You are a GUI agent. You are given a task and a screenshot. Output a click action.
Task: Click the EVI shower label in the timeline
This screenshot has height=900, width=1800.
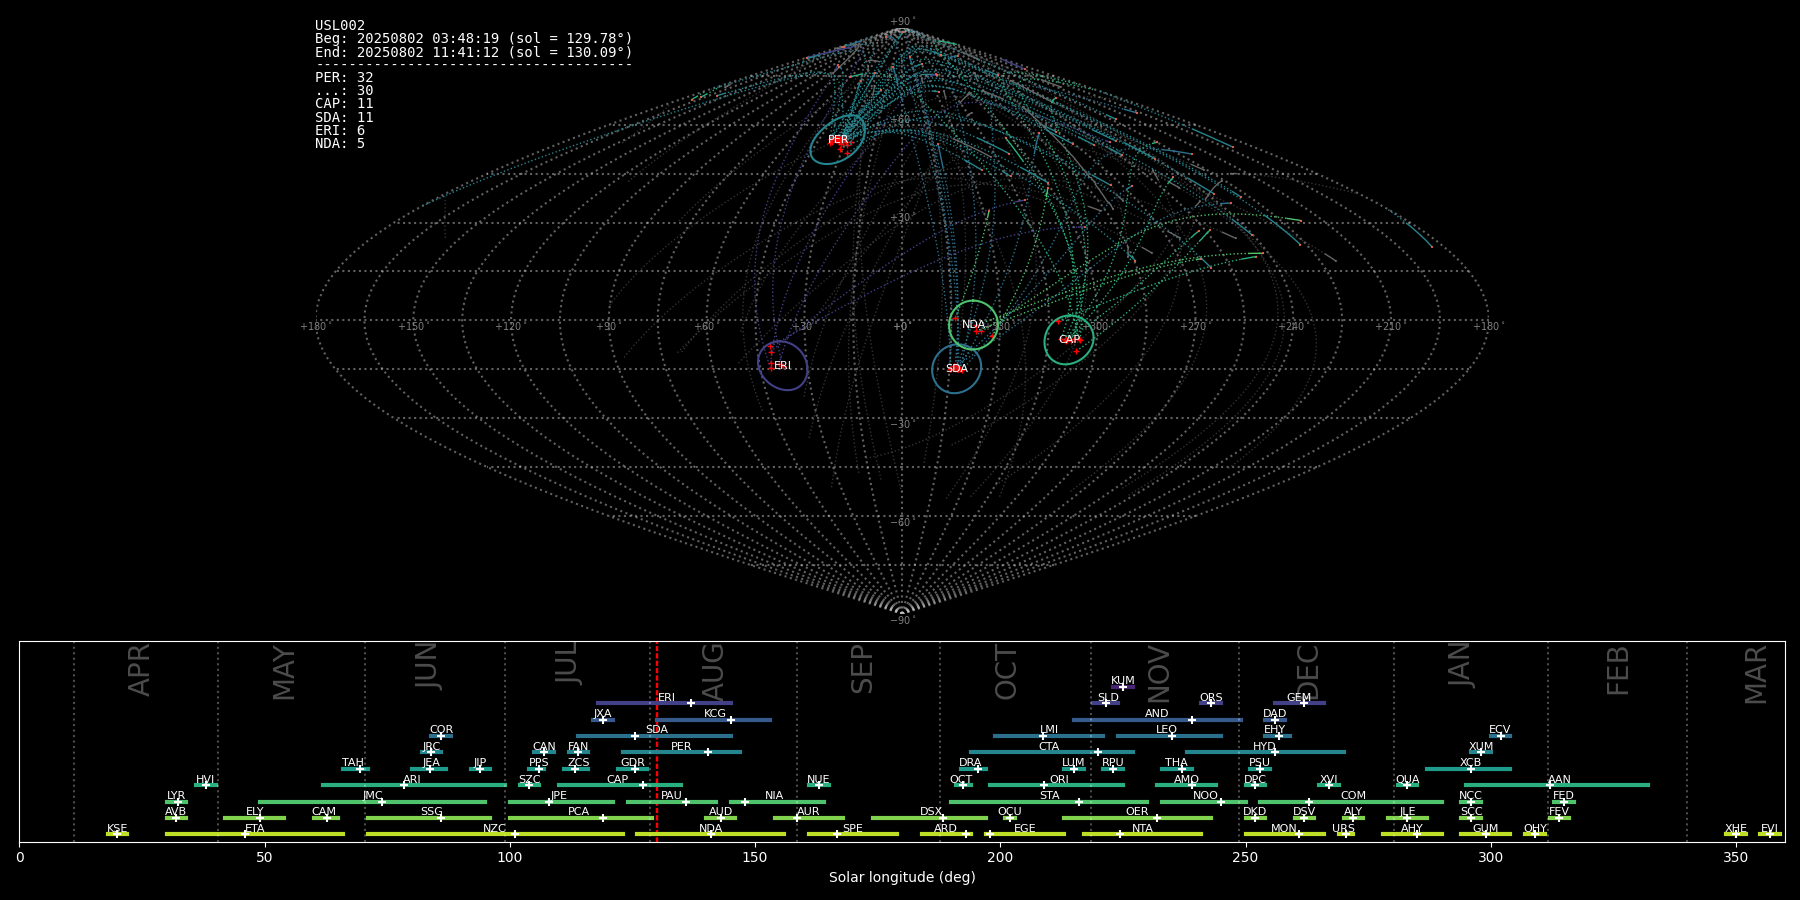pos(1769,829)
